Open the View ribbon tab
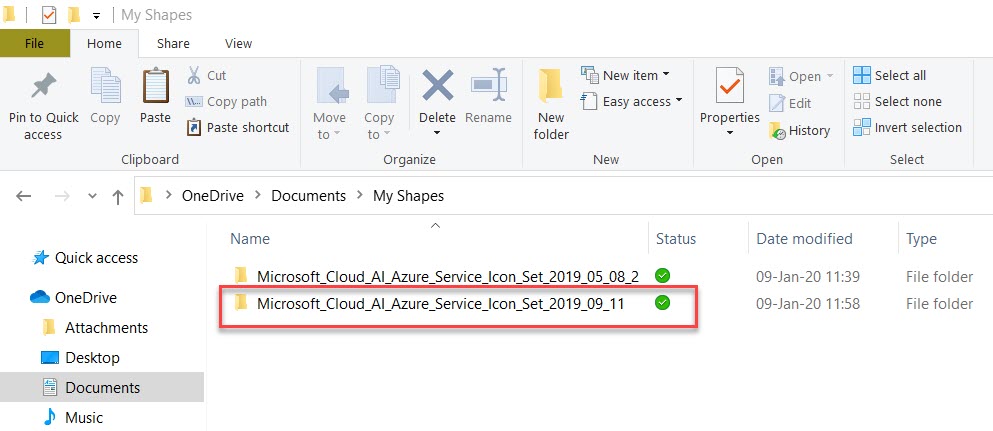This screenshot has width=993, height=431. point(238,44)
